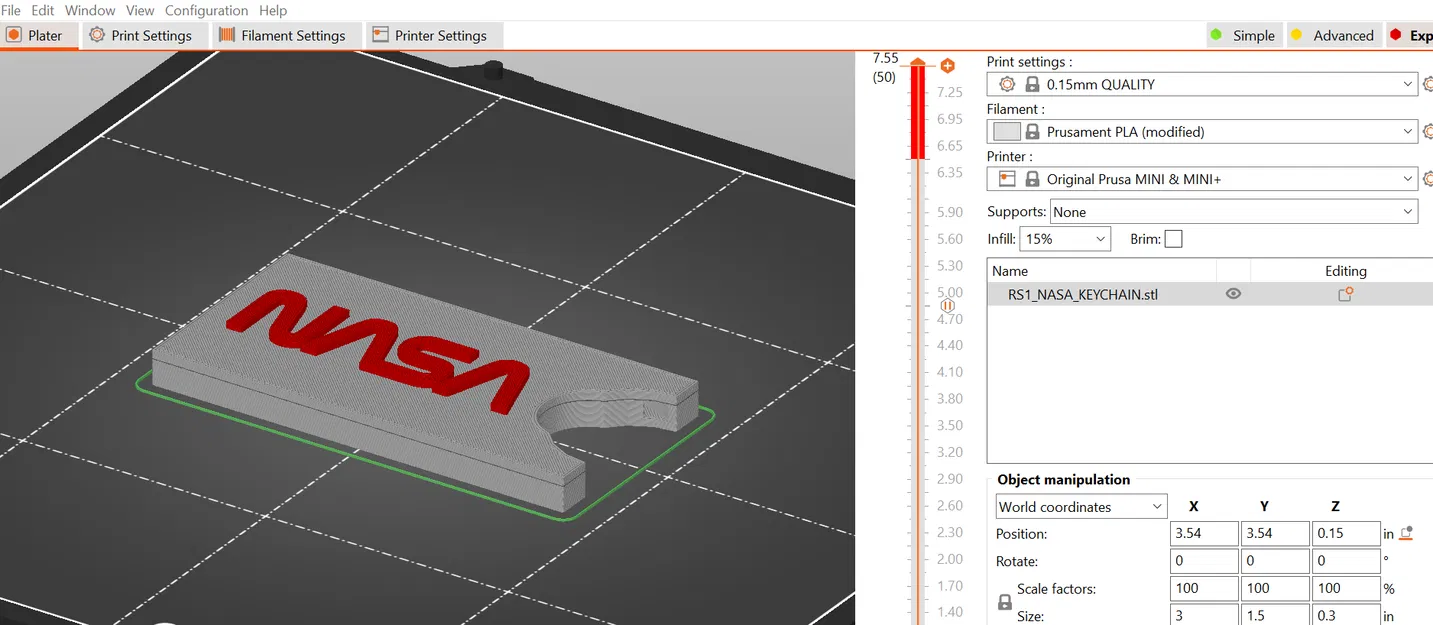1433x625 pixels.
Task: Click the Print settings preset gear icon
Action: pyautogui.click(x=1007, y=84)
